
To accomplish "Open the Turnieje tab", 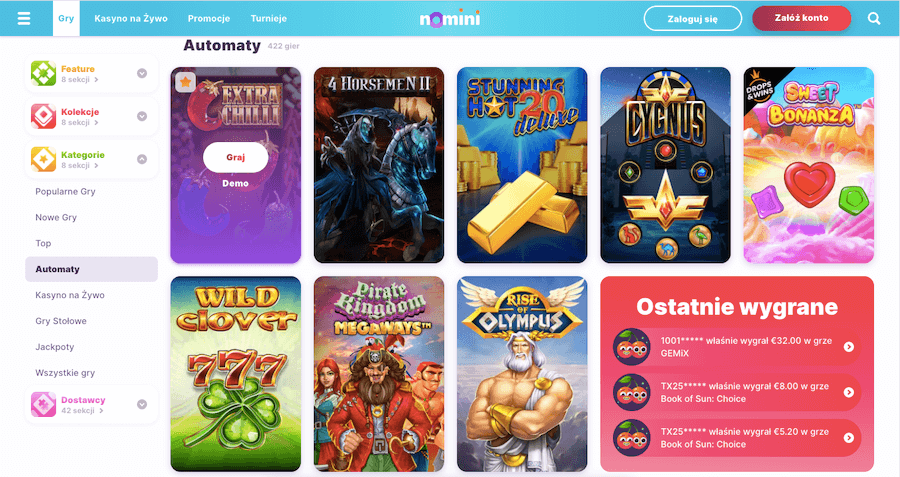I will pyautogui.click(x=269, y=18).
